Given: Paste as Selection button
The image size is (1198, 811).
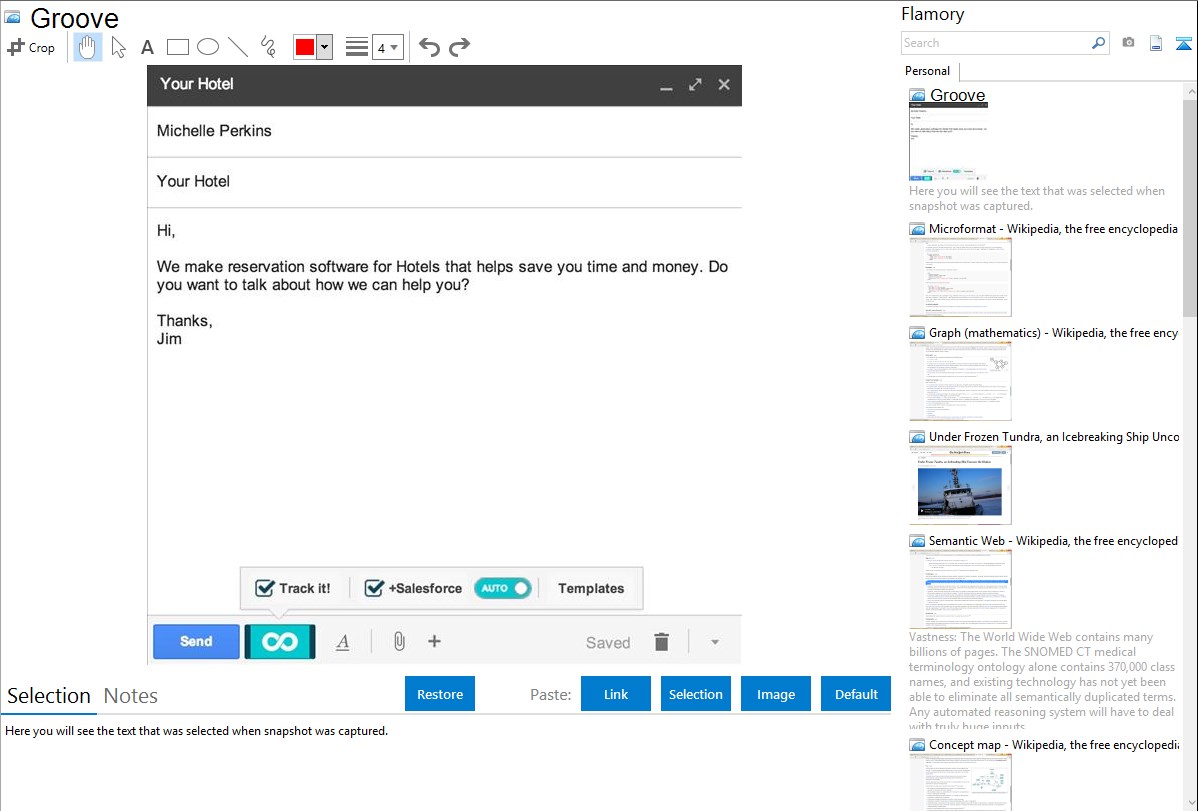Looking at the screenshot, I should (695, 694).
